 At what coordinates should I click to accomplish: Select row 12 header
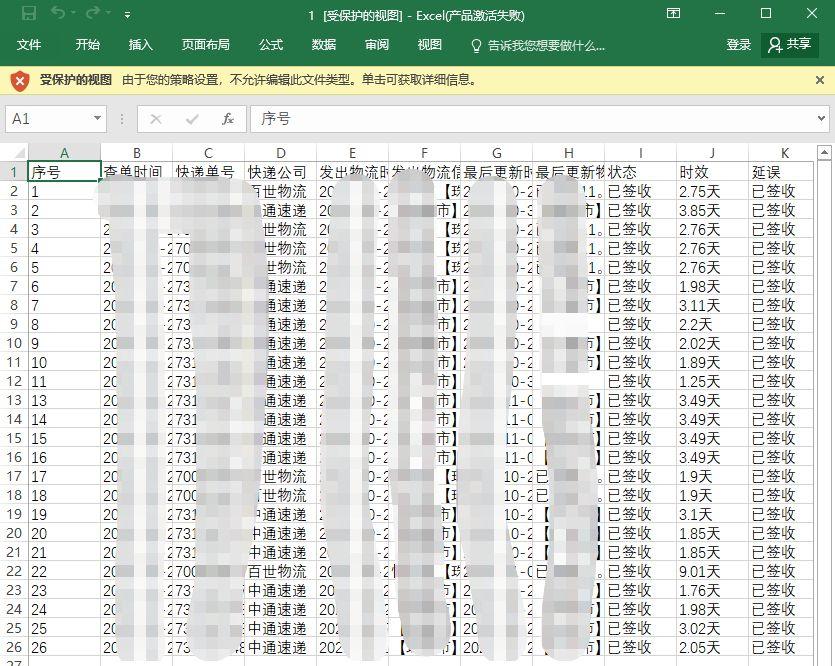[14, 382]
